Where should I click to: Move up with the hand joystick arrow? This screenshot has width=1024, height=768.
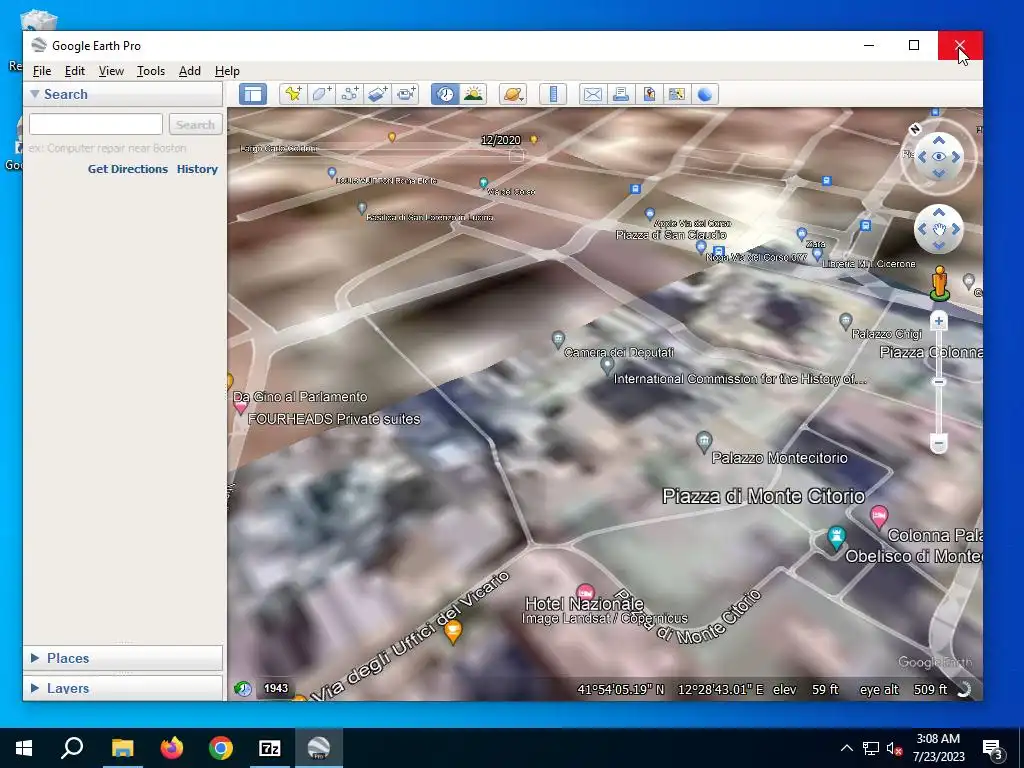click(938, 212)
